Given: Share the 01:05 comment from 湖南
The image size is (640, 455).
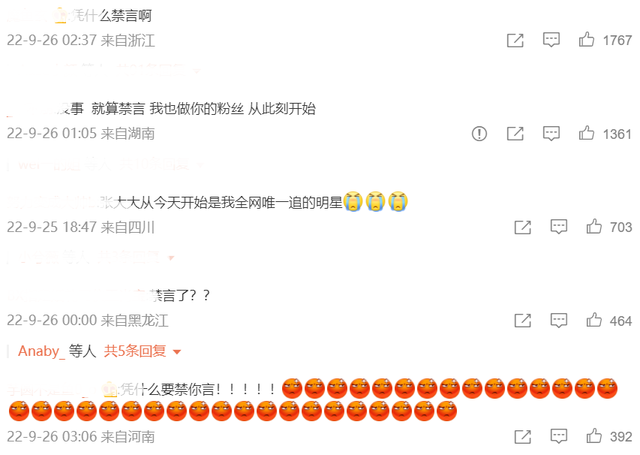Looking at the screenshot, I should (515, 133).
